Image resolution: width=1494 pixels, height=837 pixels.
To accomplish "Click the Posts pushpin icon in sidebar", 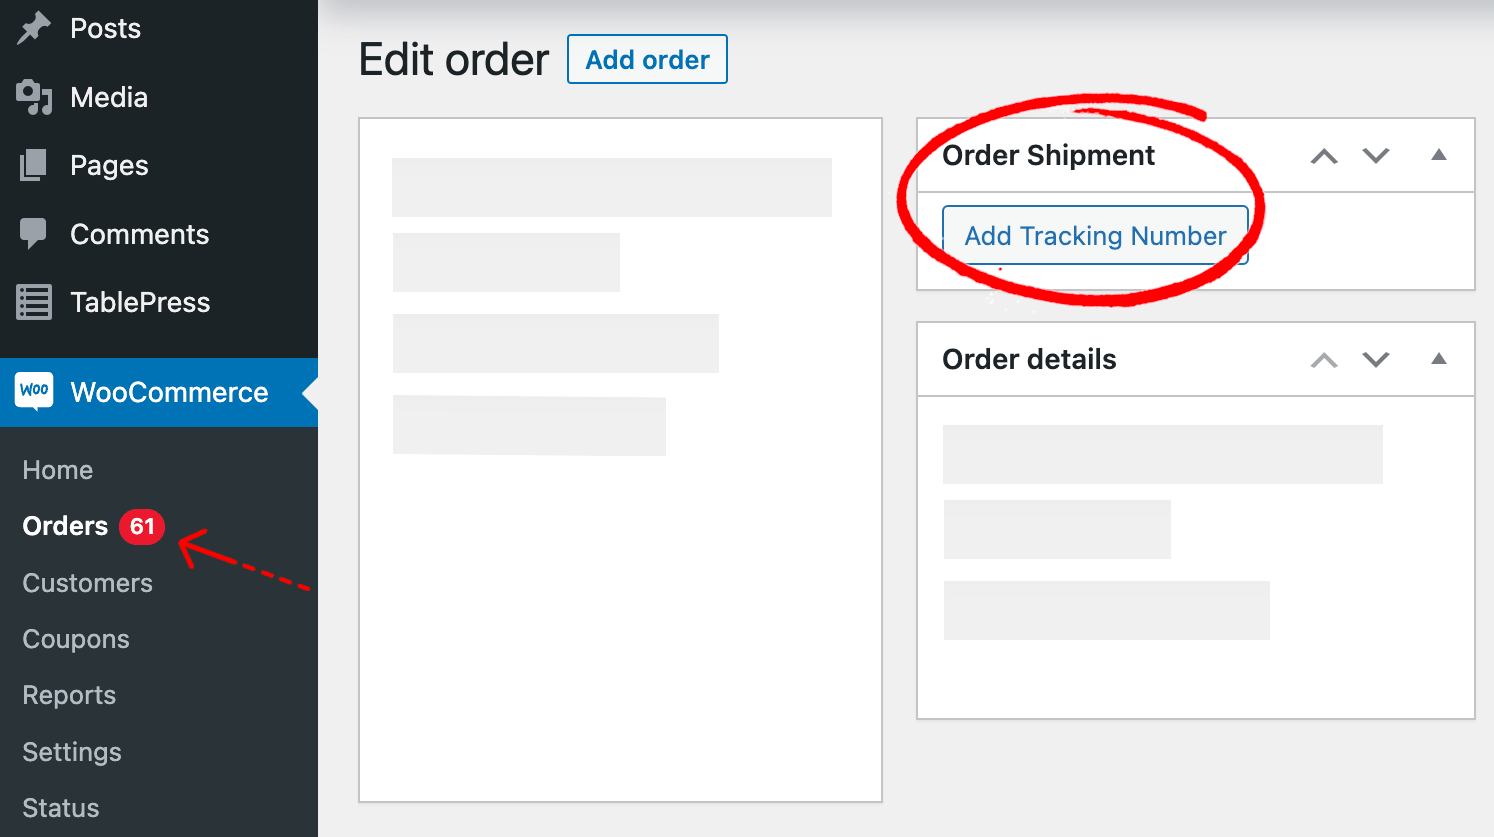I will point(33,27).
